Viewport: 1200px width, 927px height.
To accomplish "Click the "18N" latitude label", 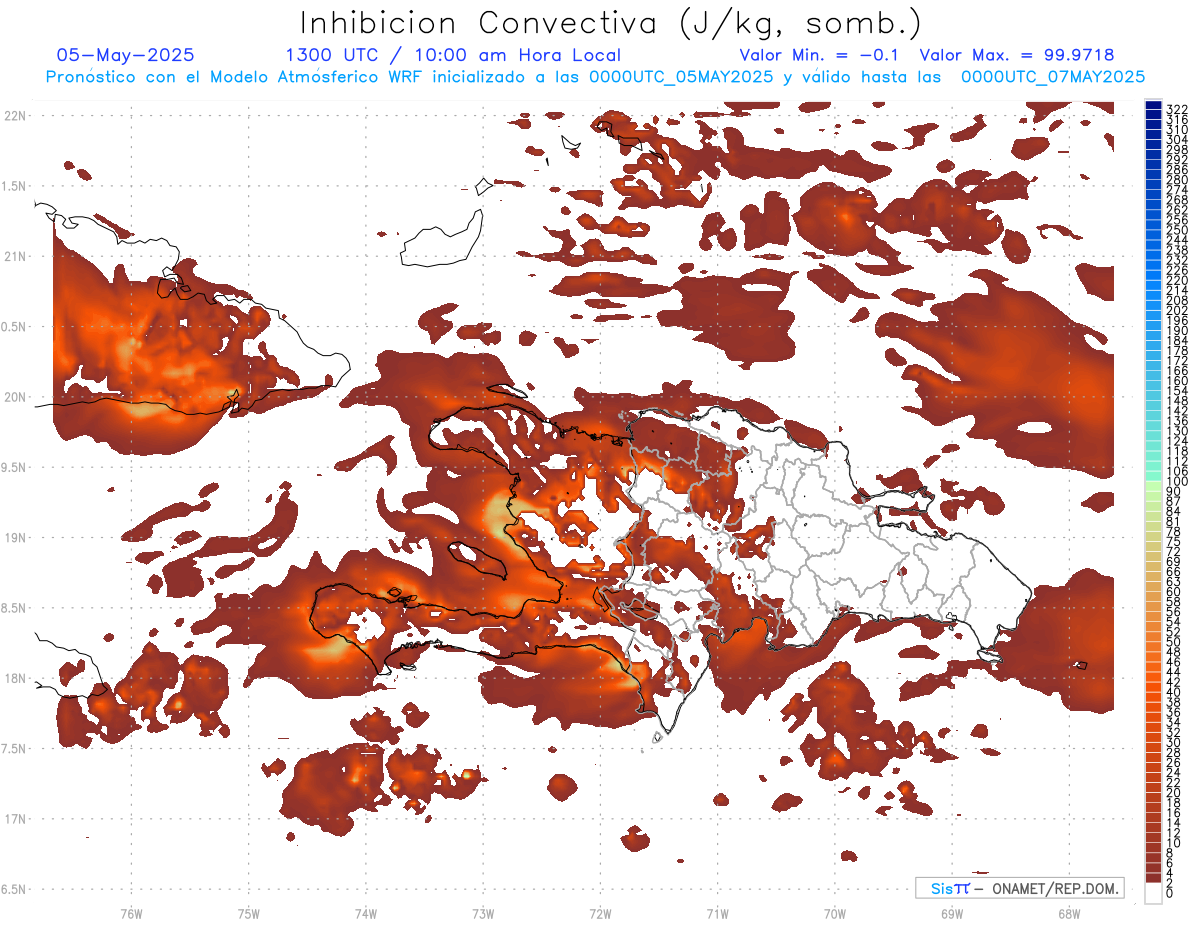I will tap(14, 679).
